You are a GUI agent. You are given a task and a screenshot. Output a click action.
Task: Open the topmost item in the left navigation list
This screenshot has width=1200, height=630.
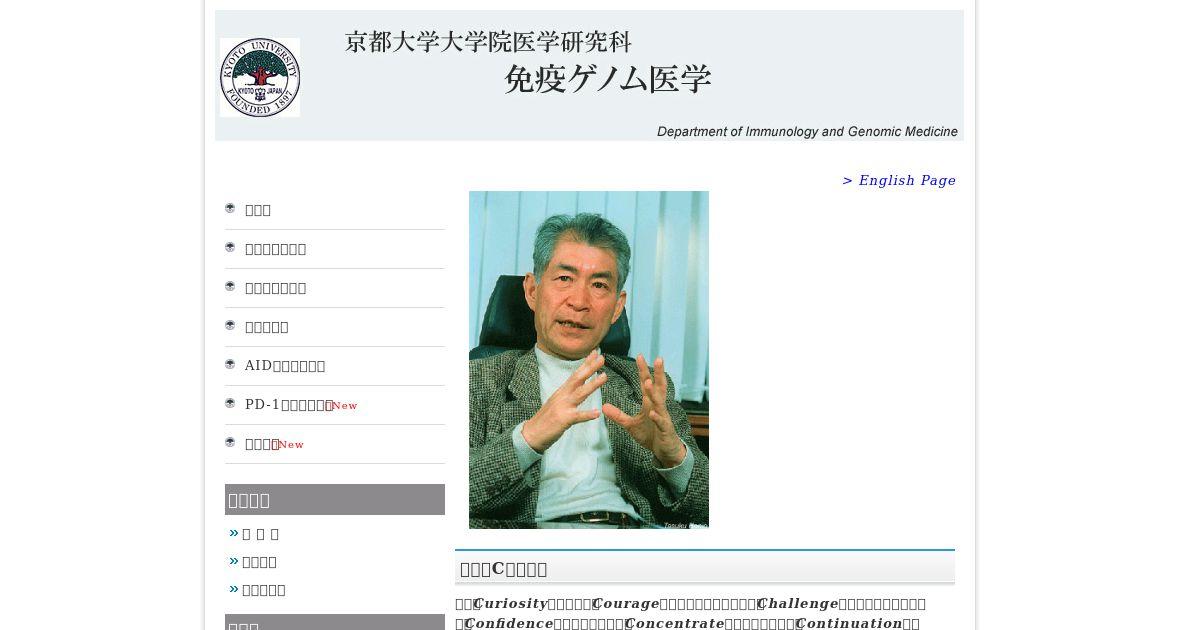258,210
